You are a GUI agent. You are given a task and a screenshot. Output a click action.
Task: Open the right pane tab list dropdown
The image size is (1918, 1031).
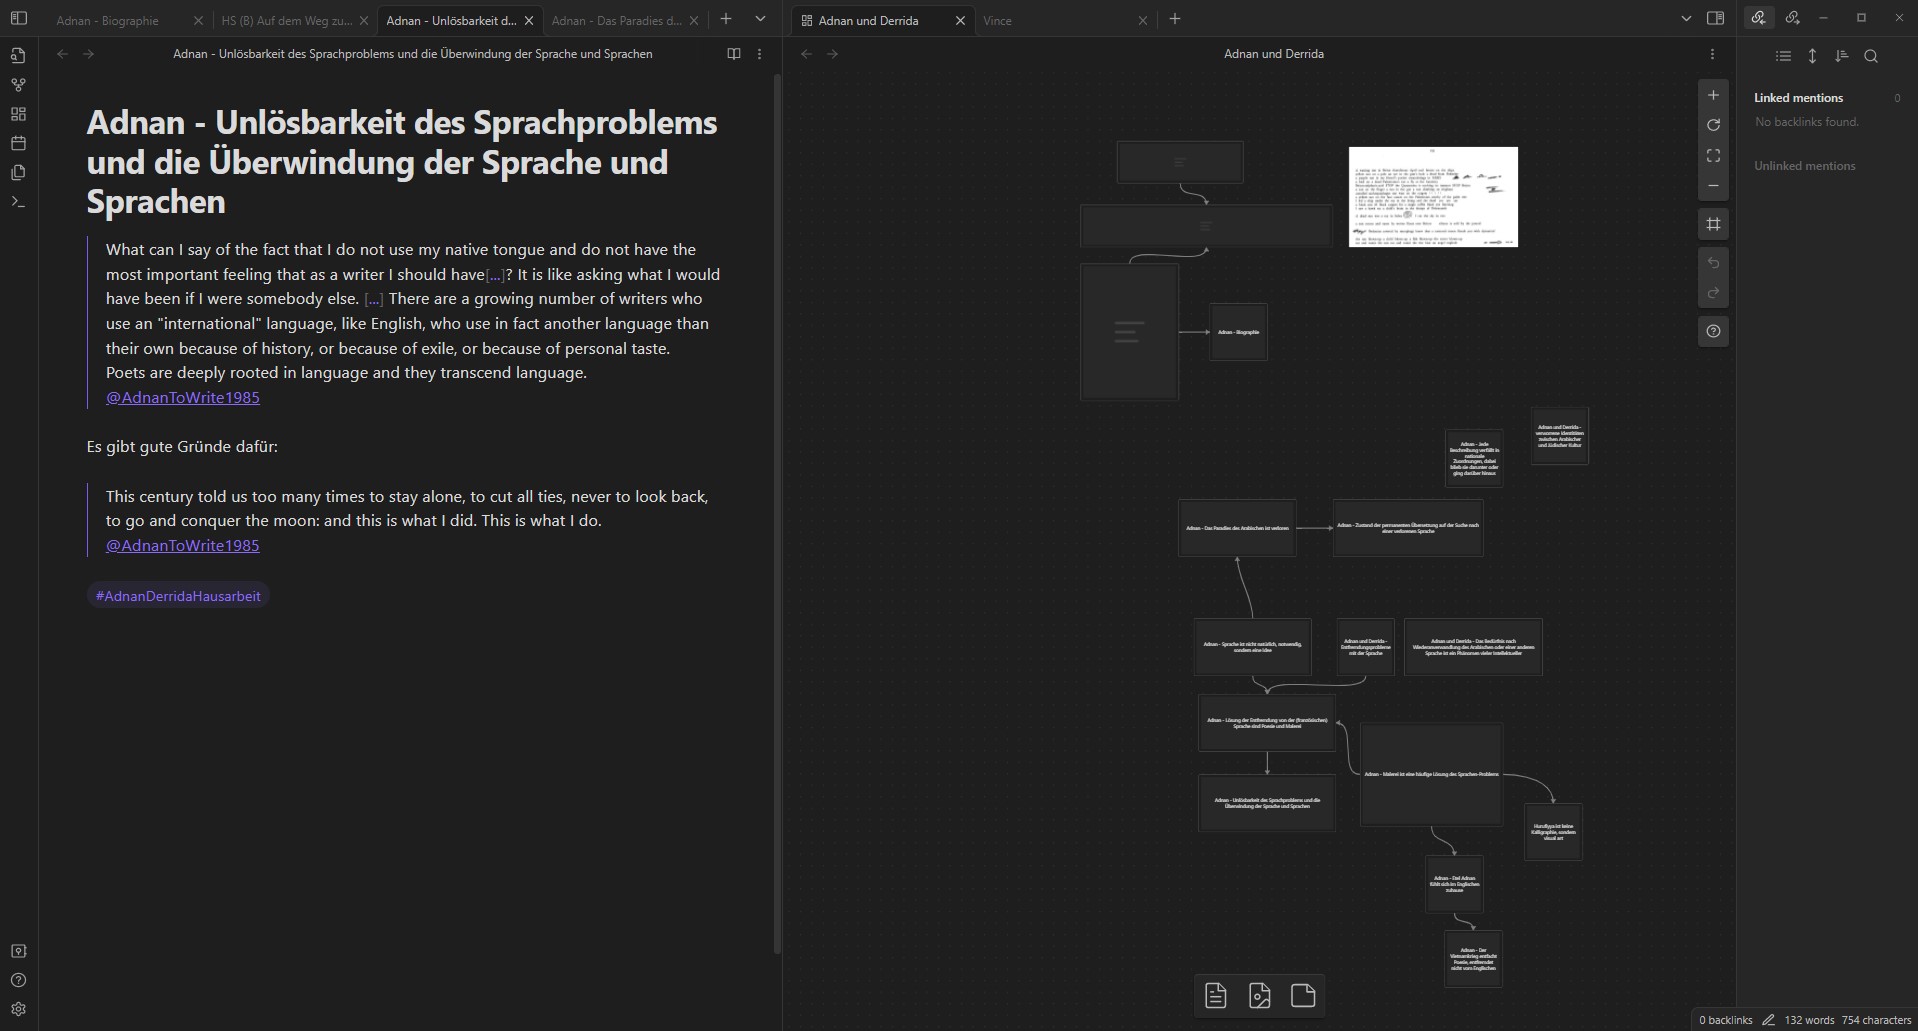(1686, 19)
